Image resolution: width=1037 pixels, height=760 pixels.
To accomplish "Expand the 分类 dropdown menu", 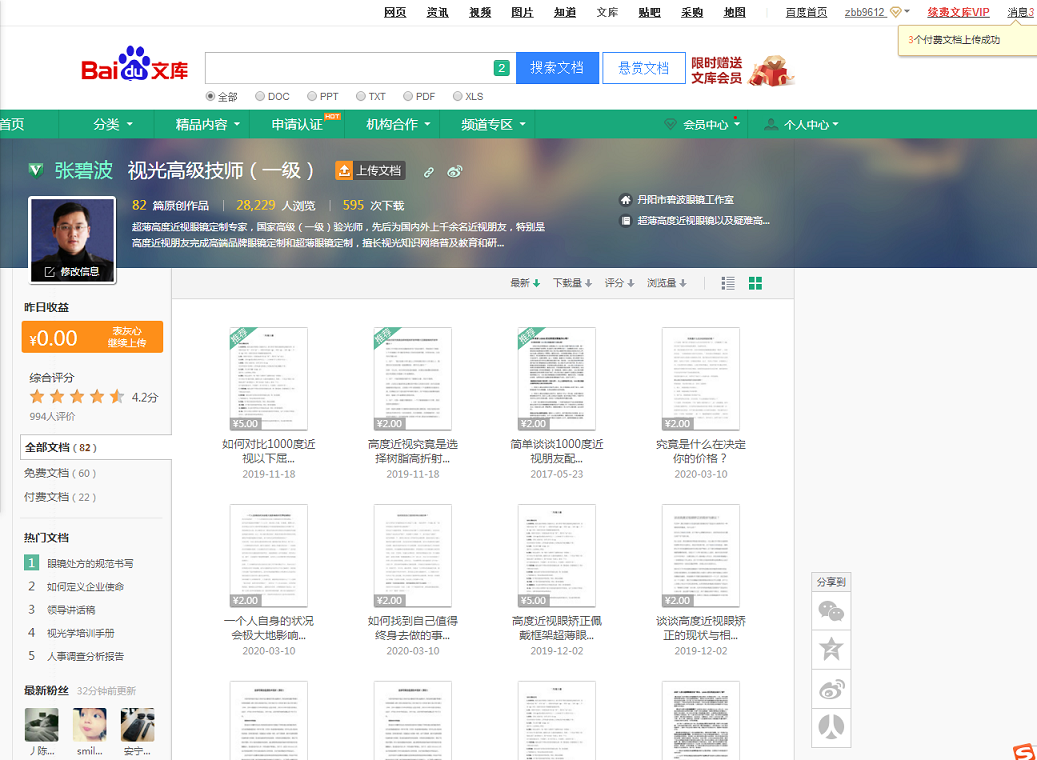I will 113,124.
